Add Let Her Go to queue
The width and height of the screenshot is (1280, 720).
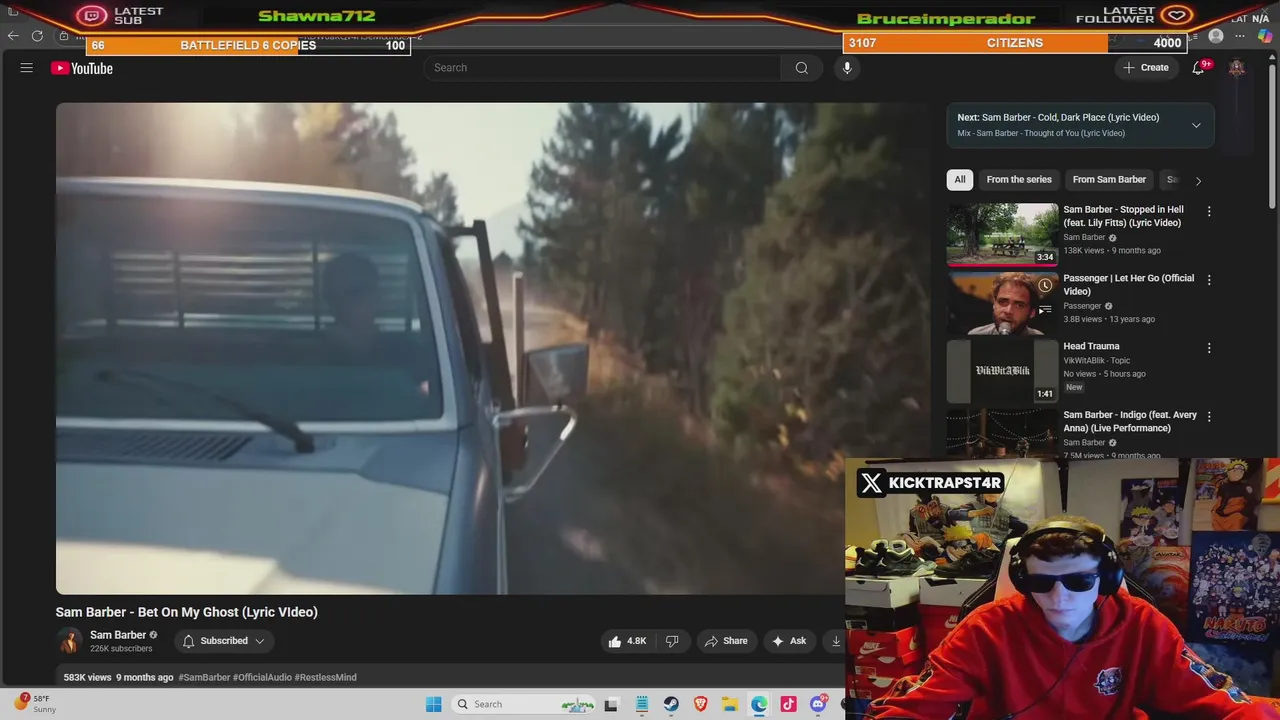pyautogui.click(x=1045, y=310)
